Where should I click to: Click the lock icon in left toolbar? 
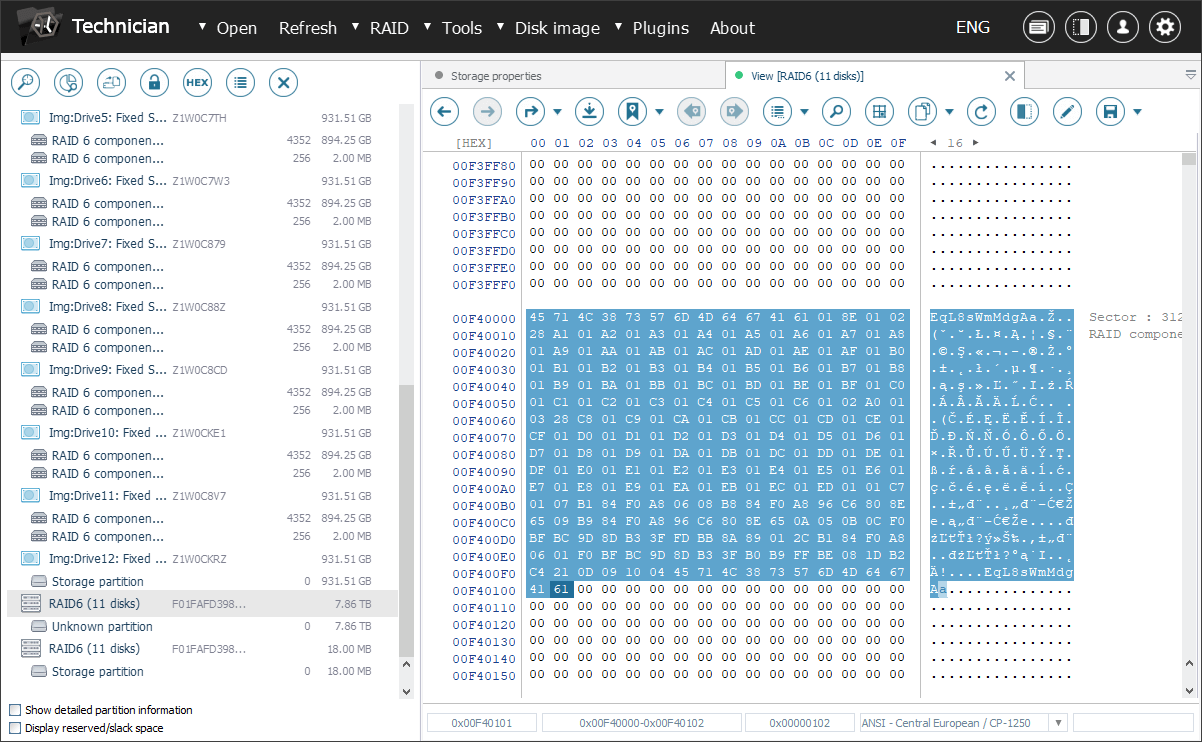[x=154, y=82]
